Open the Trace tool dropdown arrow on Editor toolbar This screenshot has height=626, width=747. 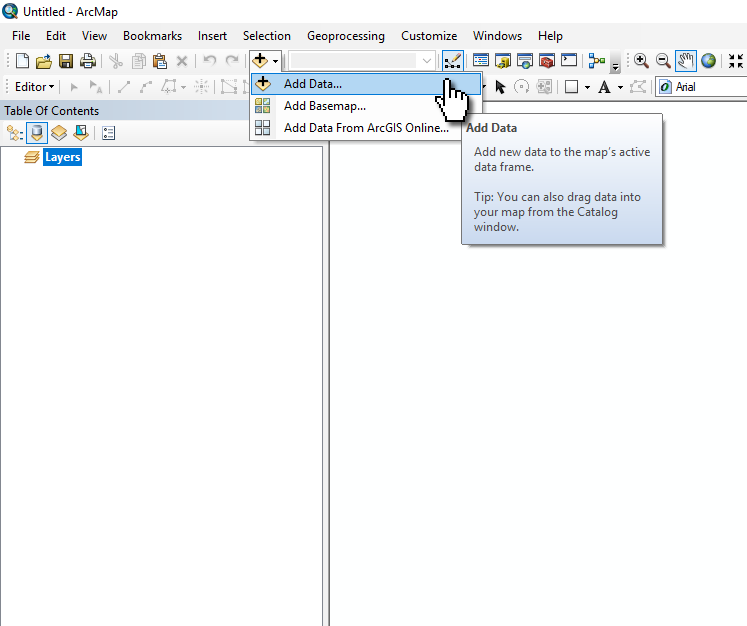[x=183, y=87]
